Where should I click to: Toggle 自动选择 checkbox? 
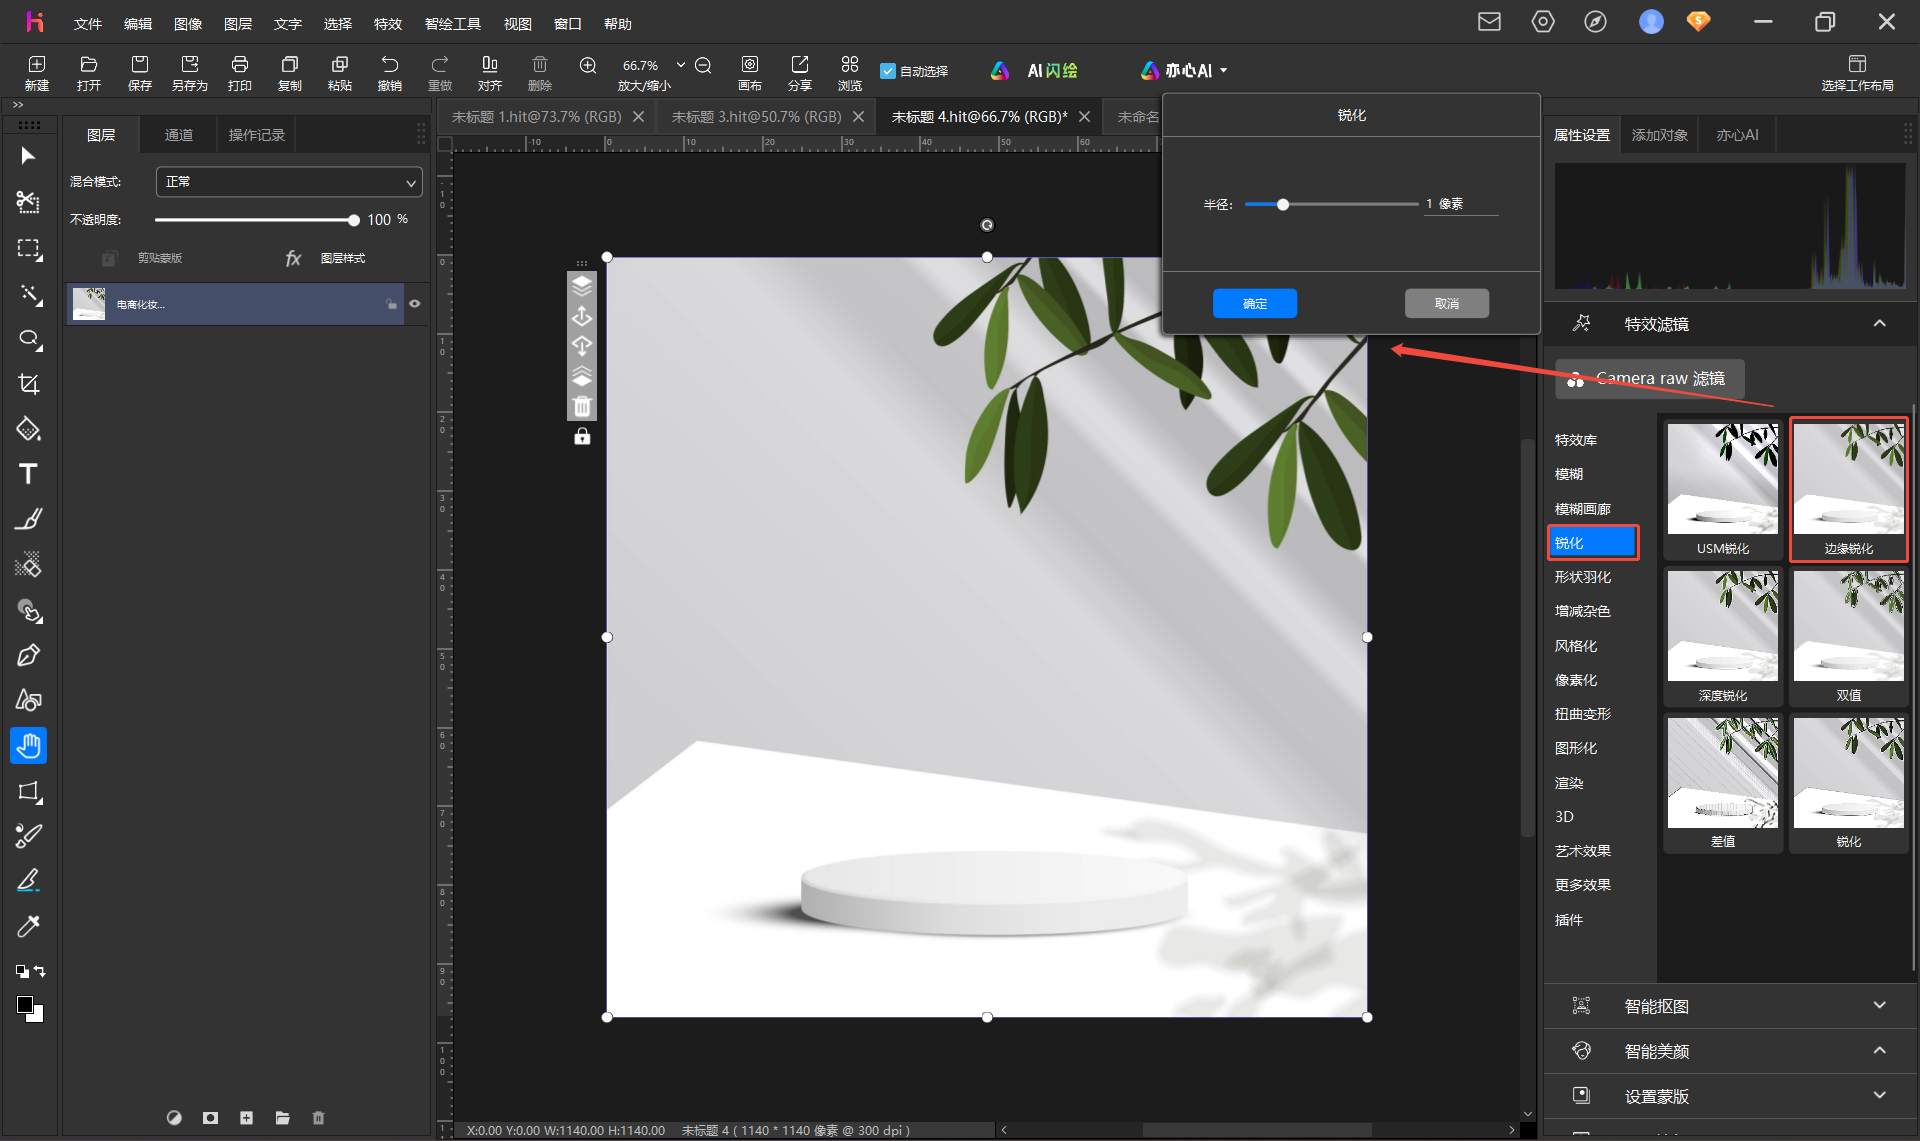pos(888,71)
